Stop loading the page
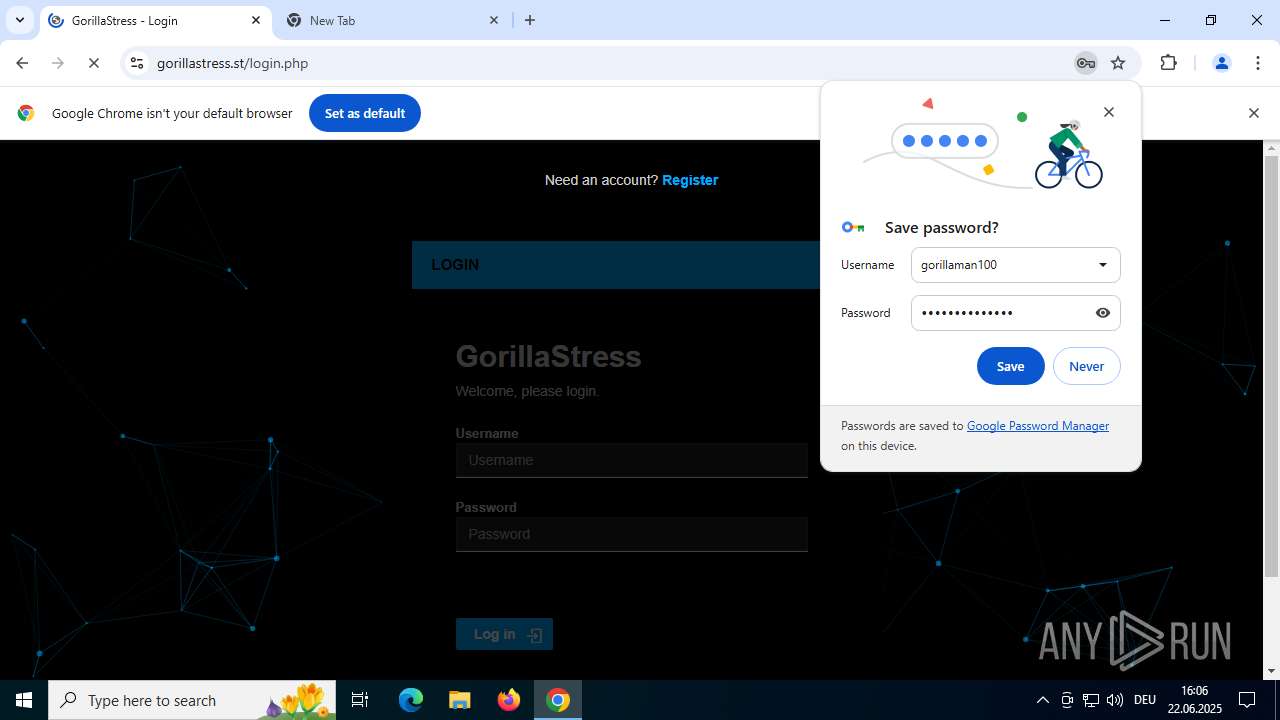Screen dimensions: 1280x720 (x=93, y=63)
